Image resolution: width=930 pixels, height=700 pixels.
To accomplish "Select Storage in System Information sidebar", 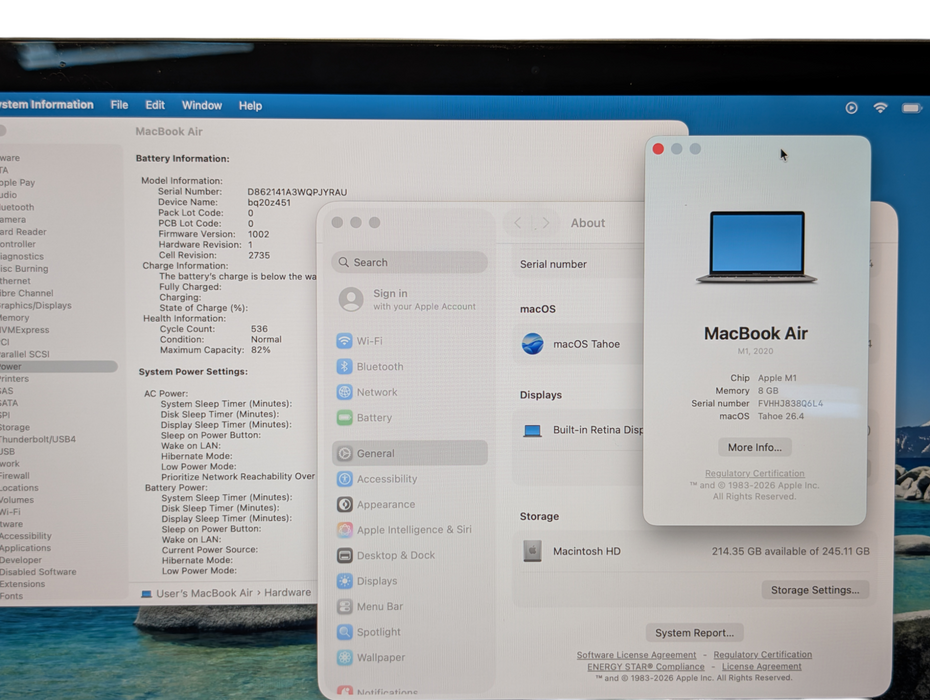I will 15,427.
